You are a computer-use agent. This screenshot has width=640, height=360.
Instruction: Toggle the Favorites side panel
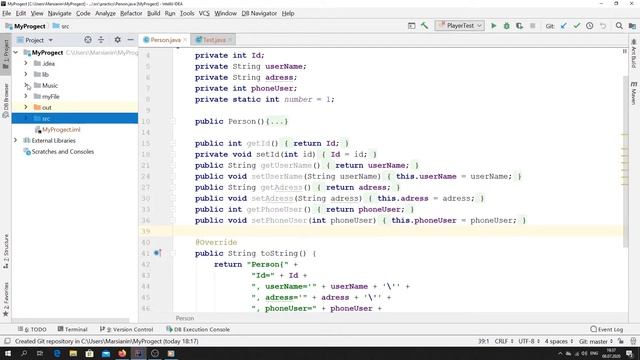pos(6,299)
